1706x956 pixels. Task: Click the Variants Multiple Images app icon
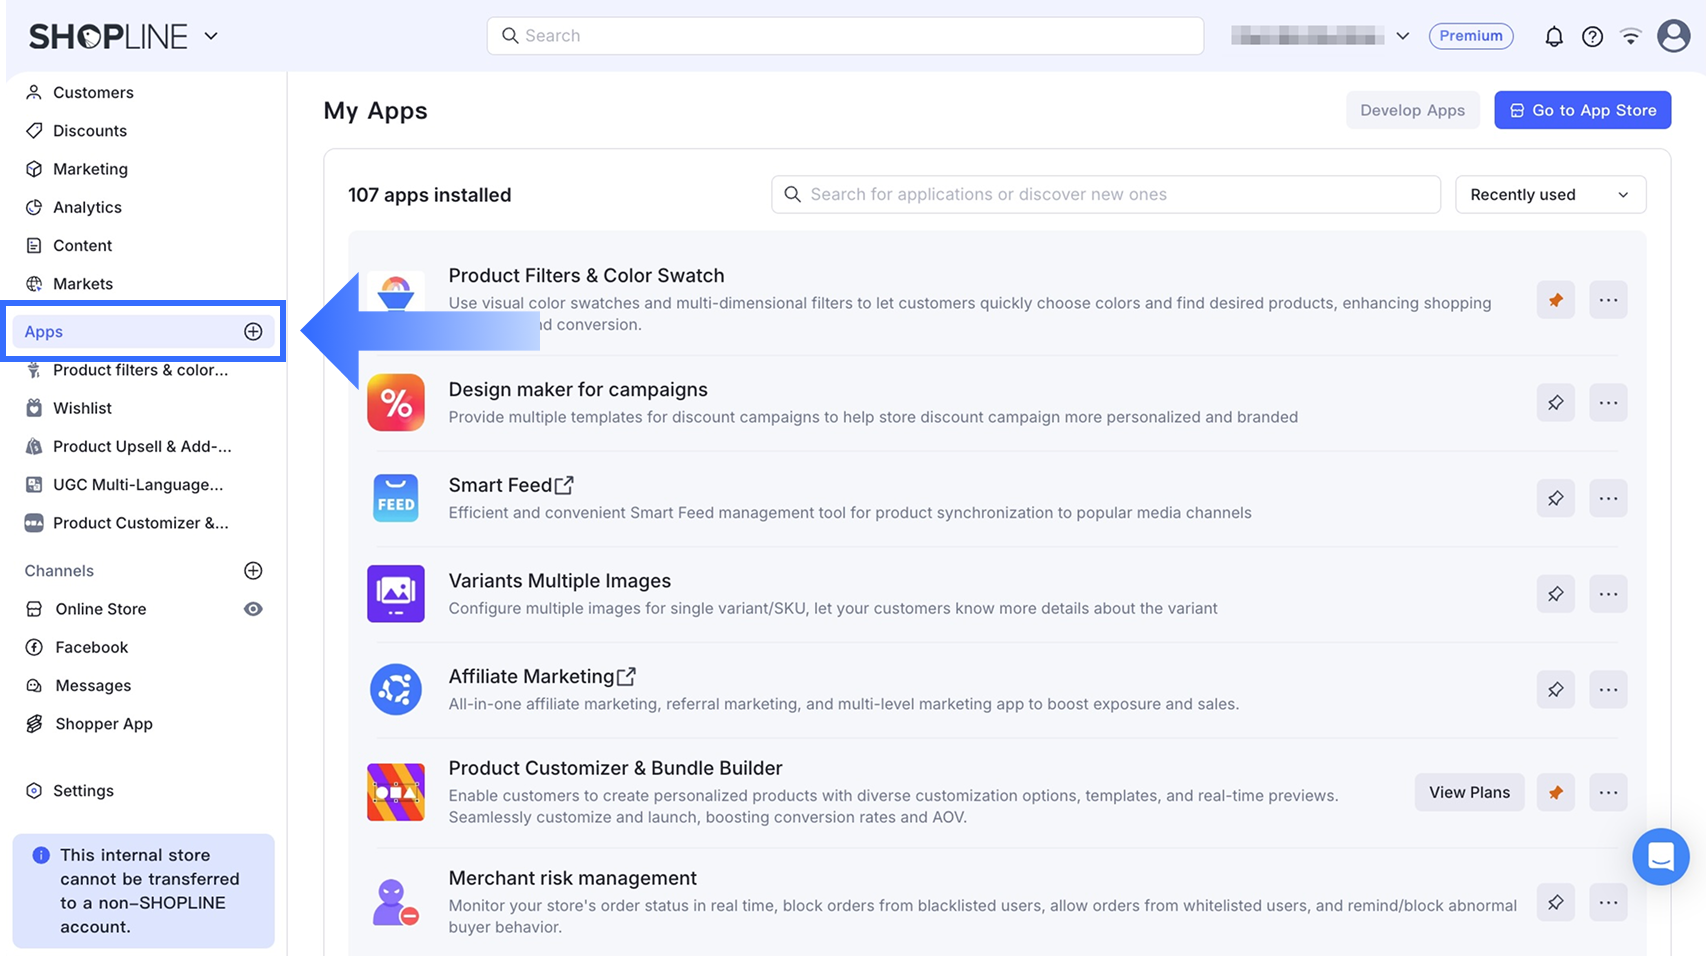(396, 594)
